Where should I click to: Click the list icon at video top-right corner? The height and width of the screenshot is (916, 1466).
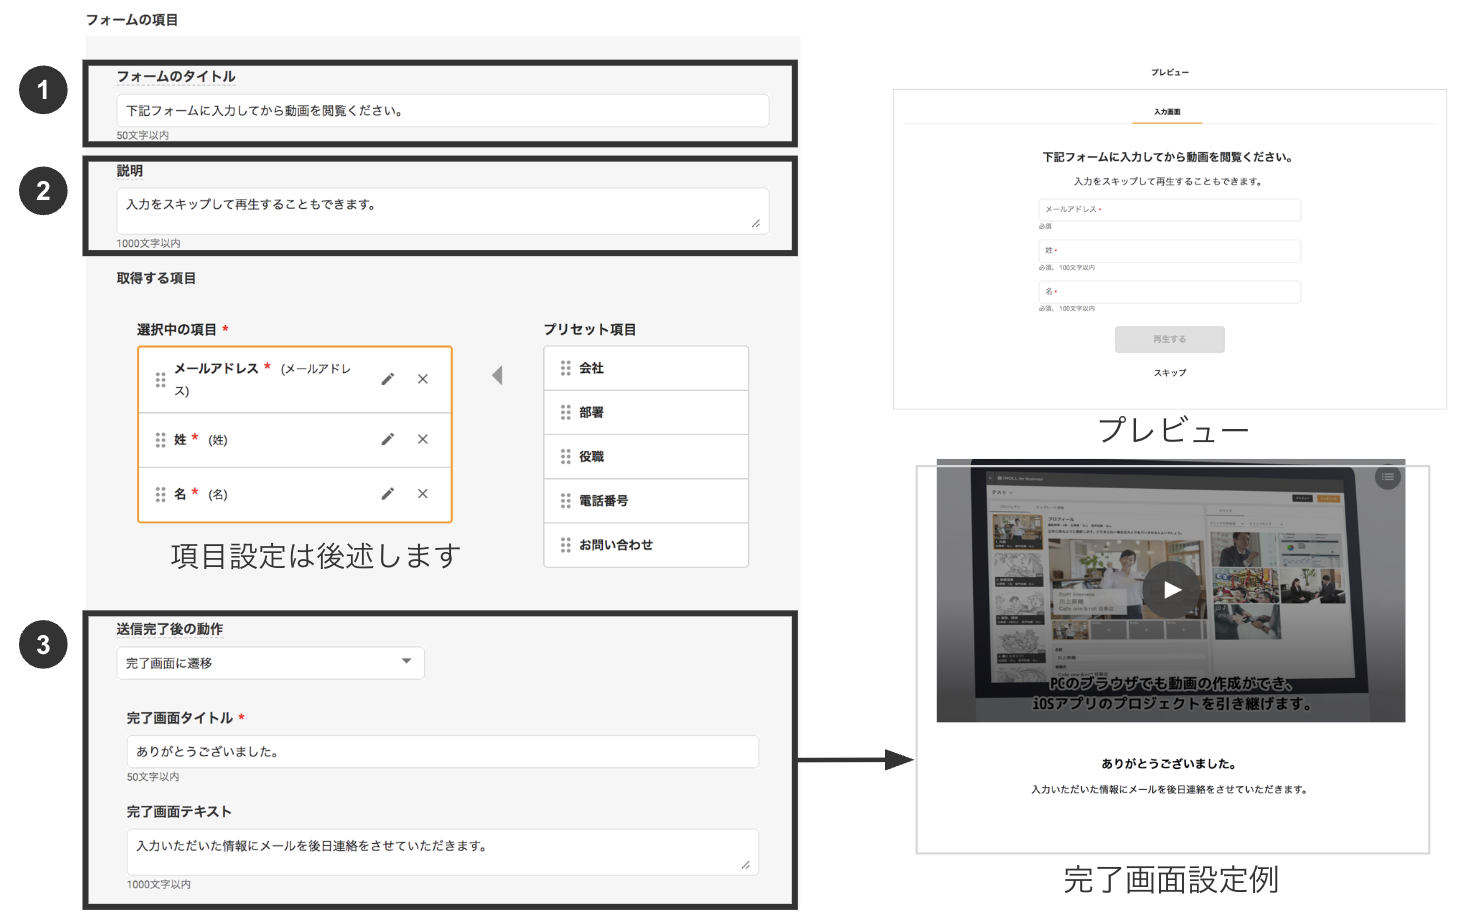pos(1388,477)
